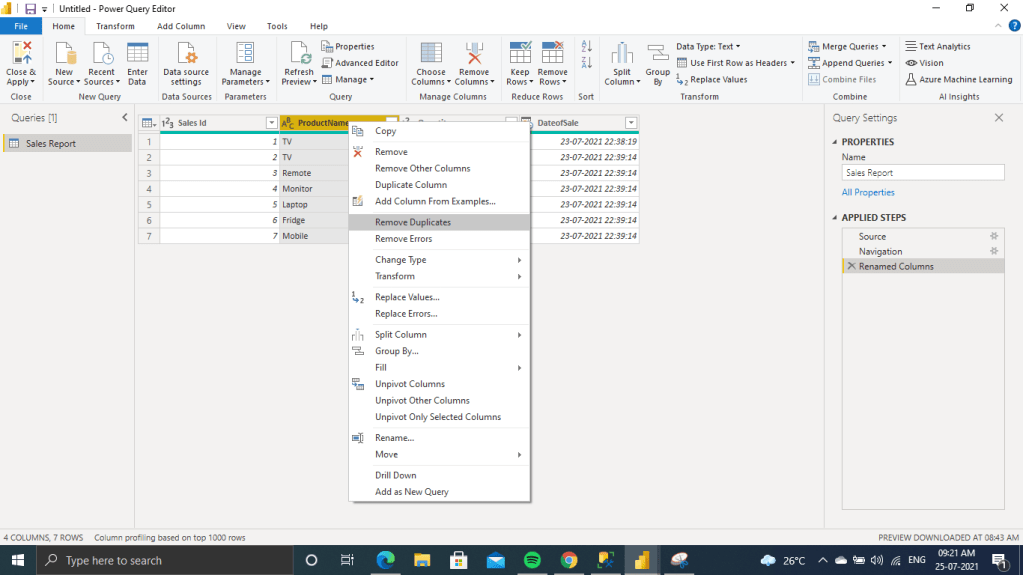This screenshot has height=575, width=1023.
Task: Open Spotify from the Windows taskbar
Action: 532,561
